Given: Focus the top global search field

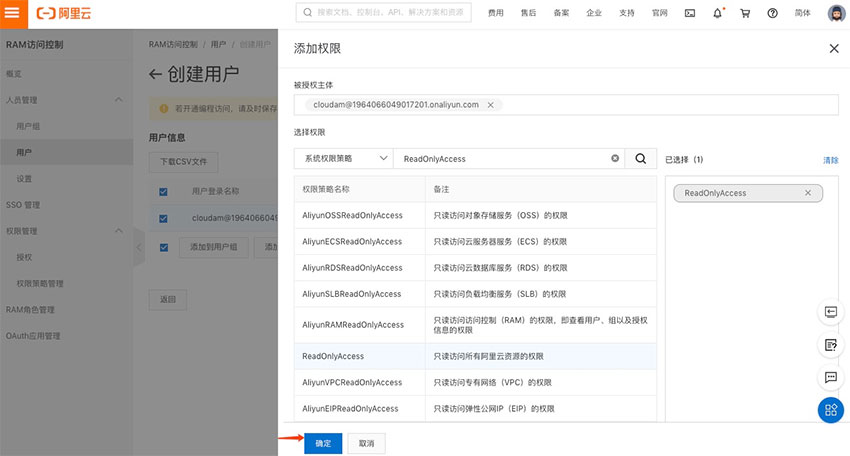Looking at the screenshot, I should pyautogui.click(x=383, y=12).
